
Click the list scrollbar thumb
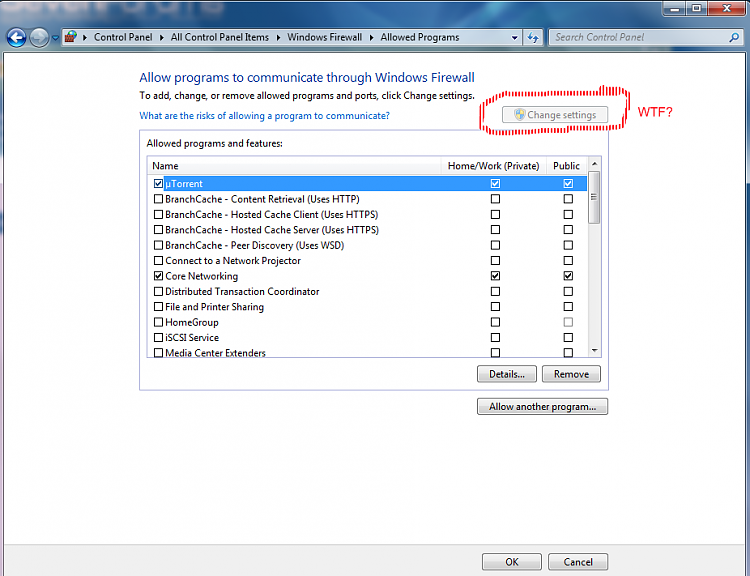pyautogui.click(x=594, y=197)
